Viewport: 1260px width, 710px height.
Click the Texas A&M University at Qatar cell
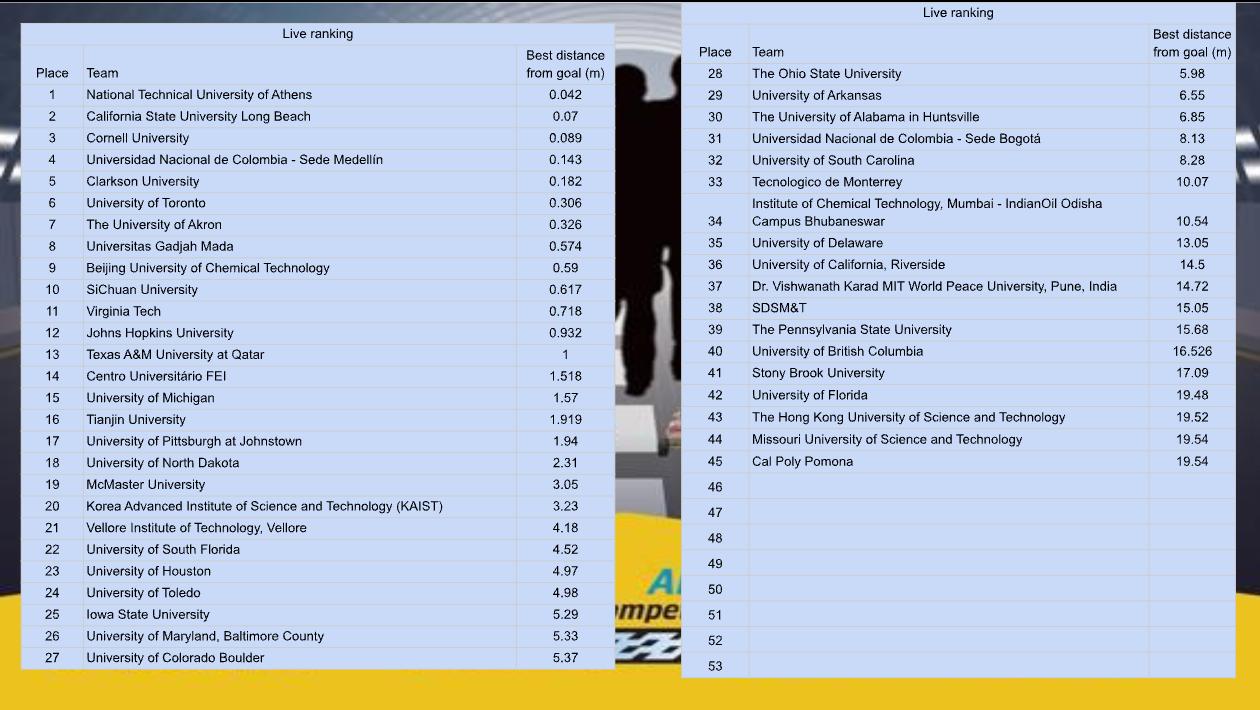(x=175, y=355)
